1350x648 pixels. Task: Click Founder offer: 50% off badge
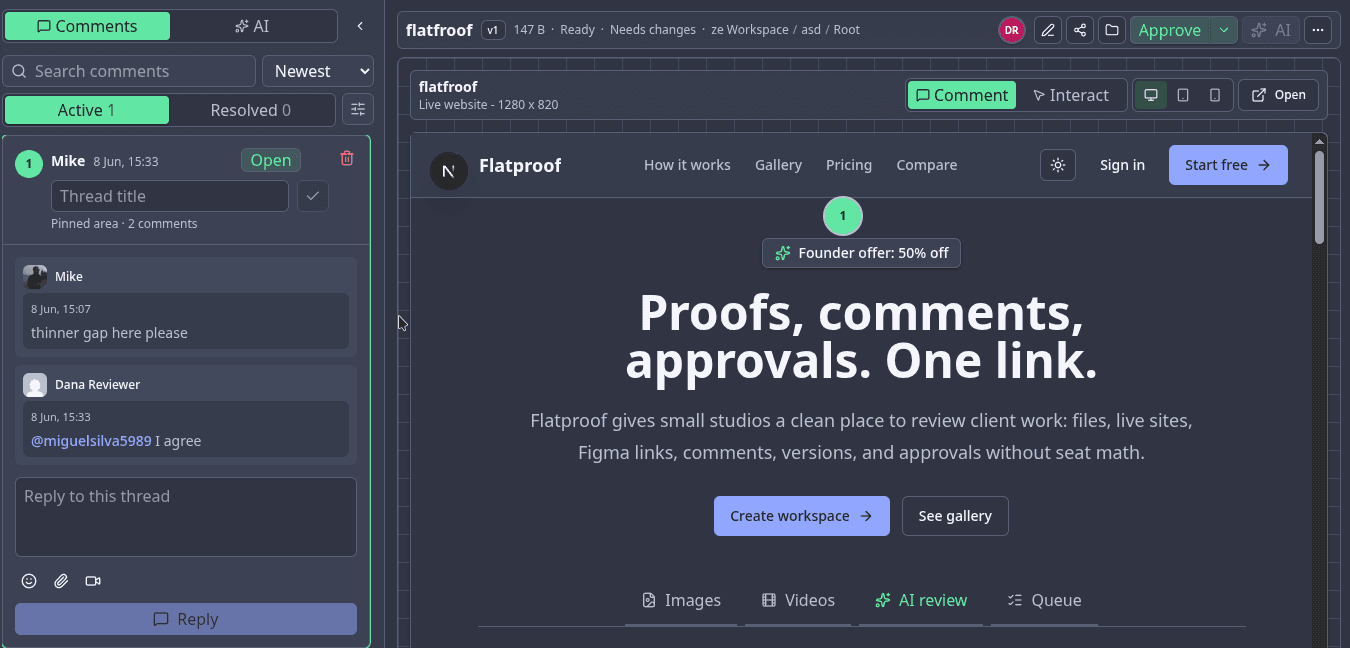(x=862, y=253)
